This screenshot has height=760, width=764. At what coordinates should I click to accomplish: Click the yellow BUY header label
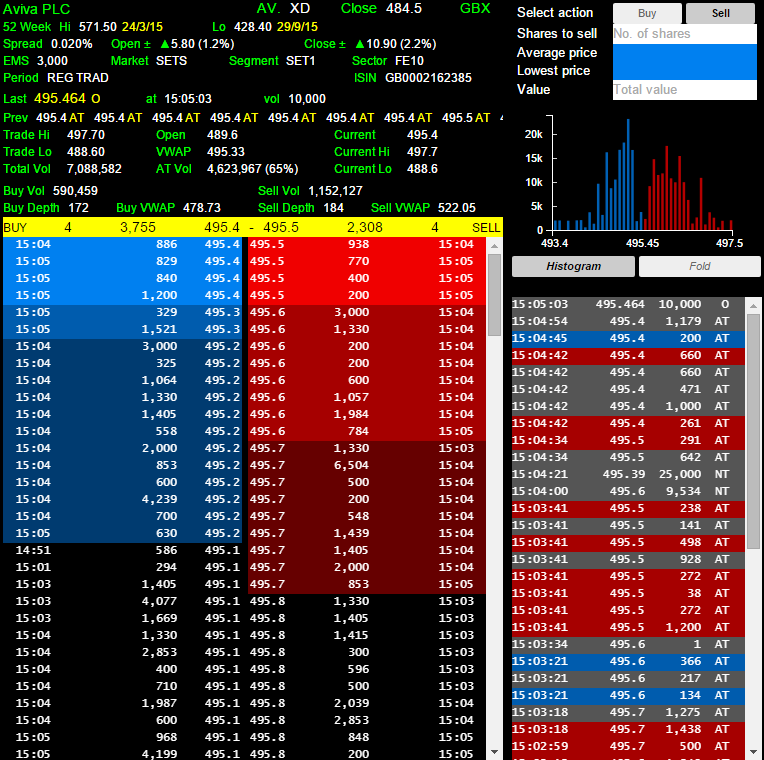15,228
